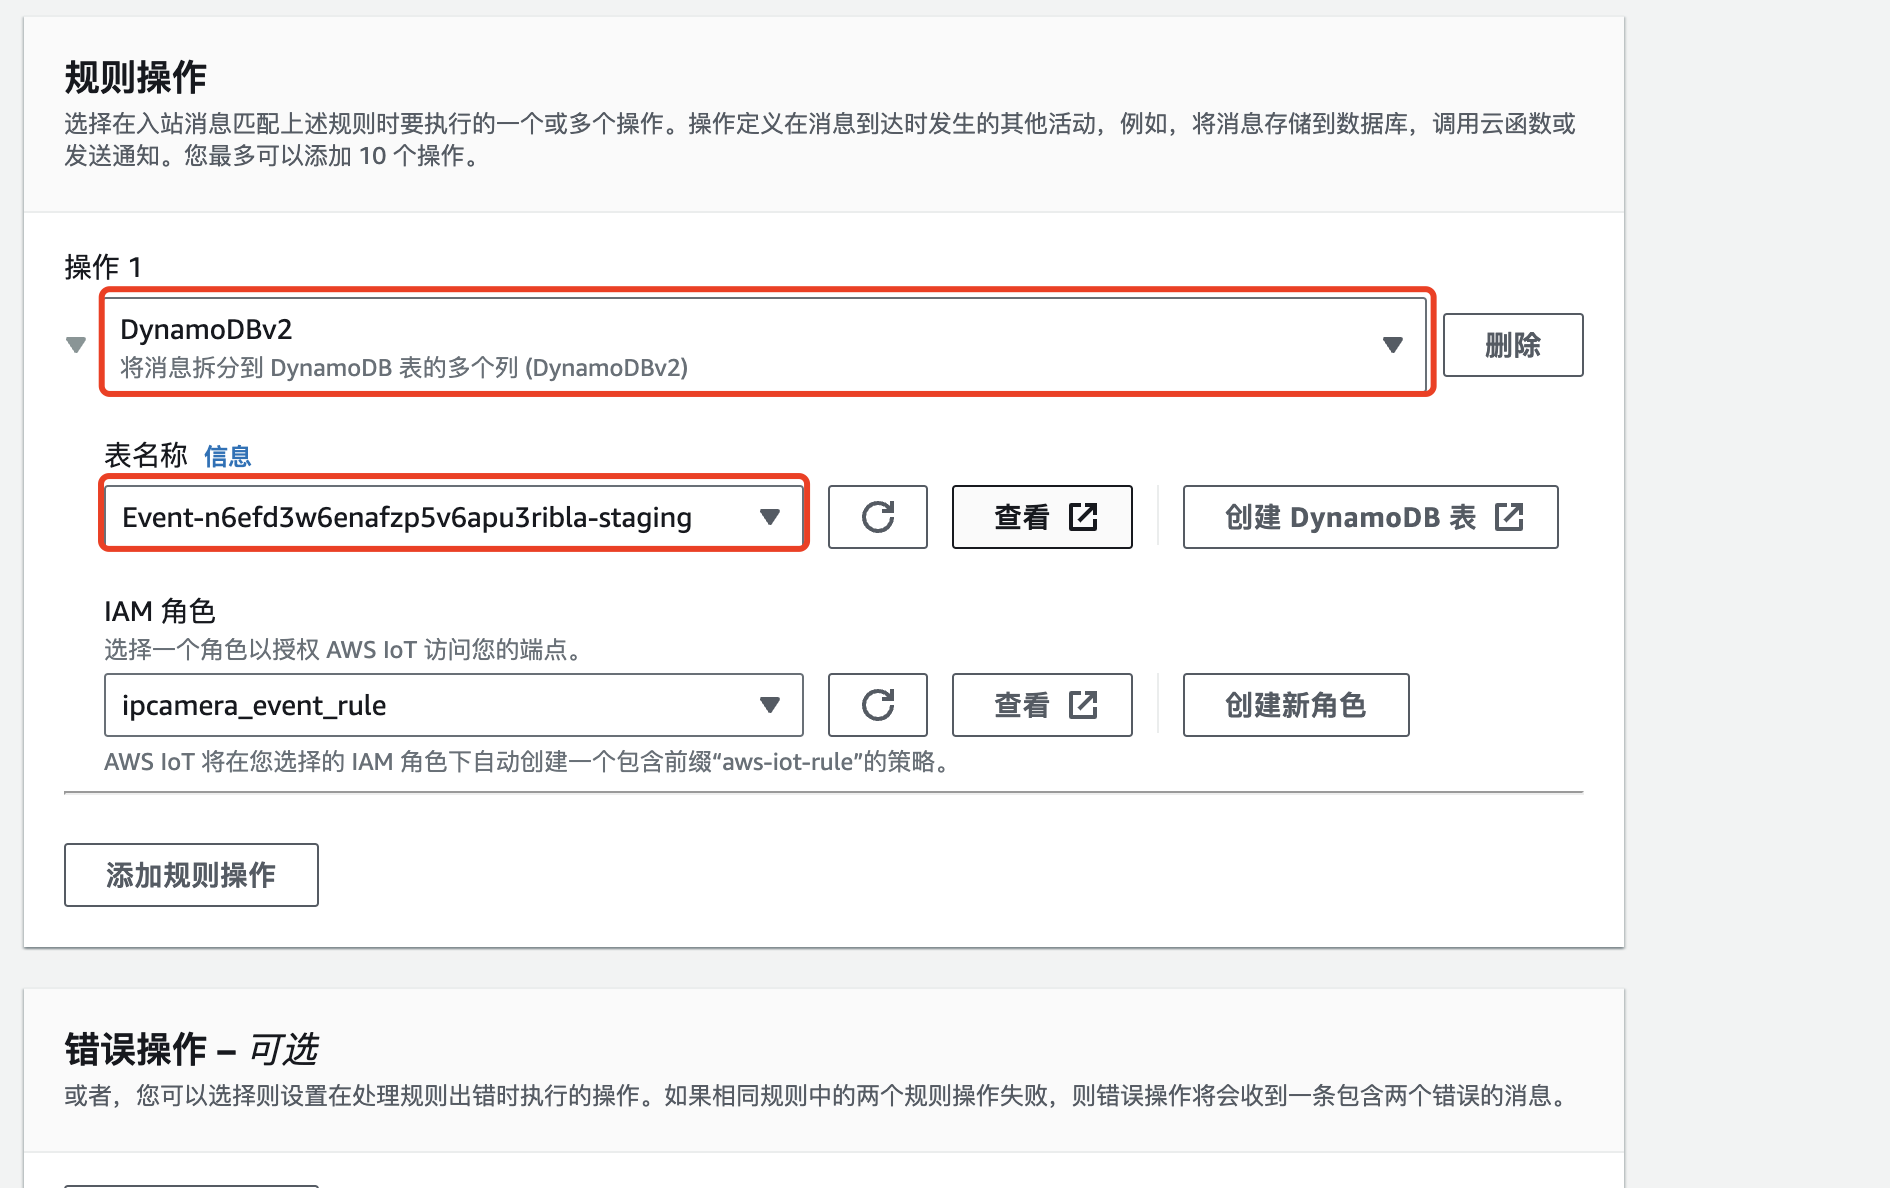Open the ipcamera_event_rule IAM role dropdown

453,705
